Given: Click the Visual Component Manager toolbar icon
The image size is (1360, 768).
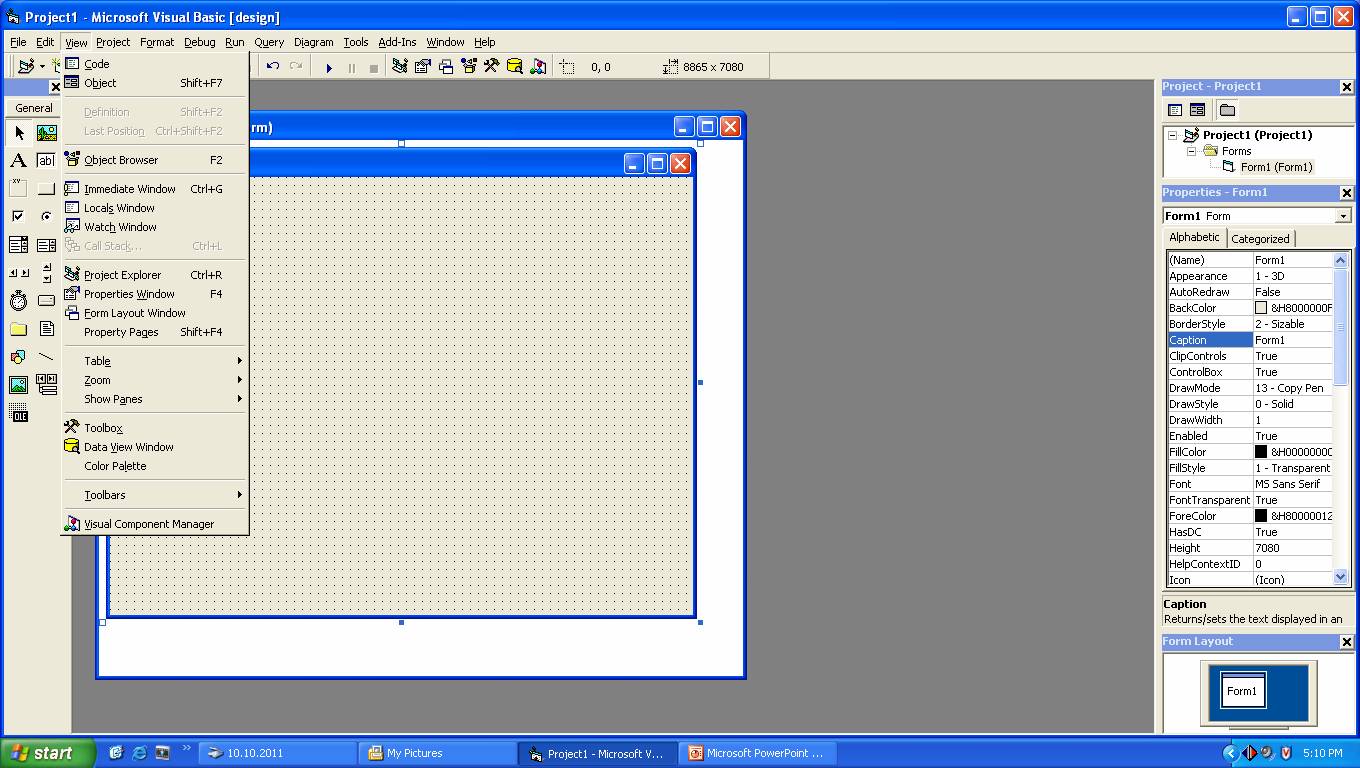Looking at the screenshot, I should tap(538, 67).
